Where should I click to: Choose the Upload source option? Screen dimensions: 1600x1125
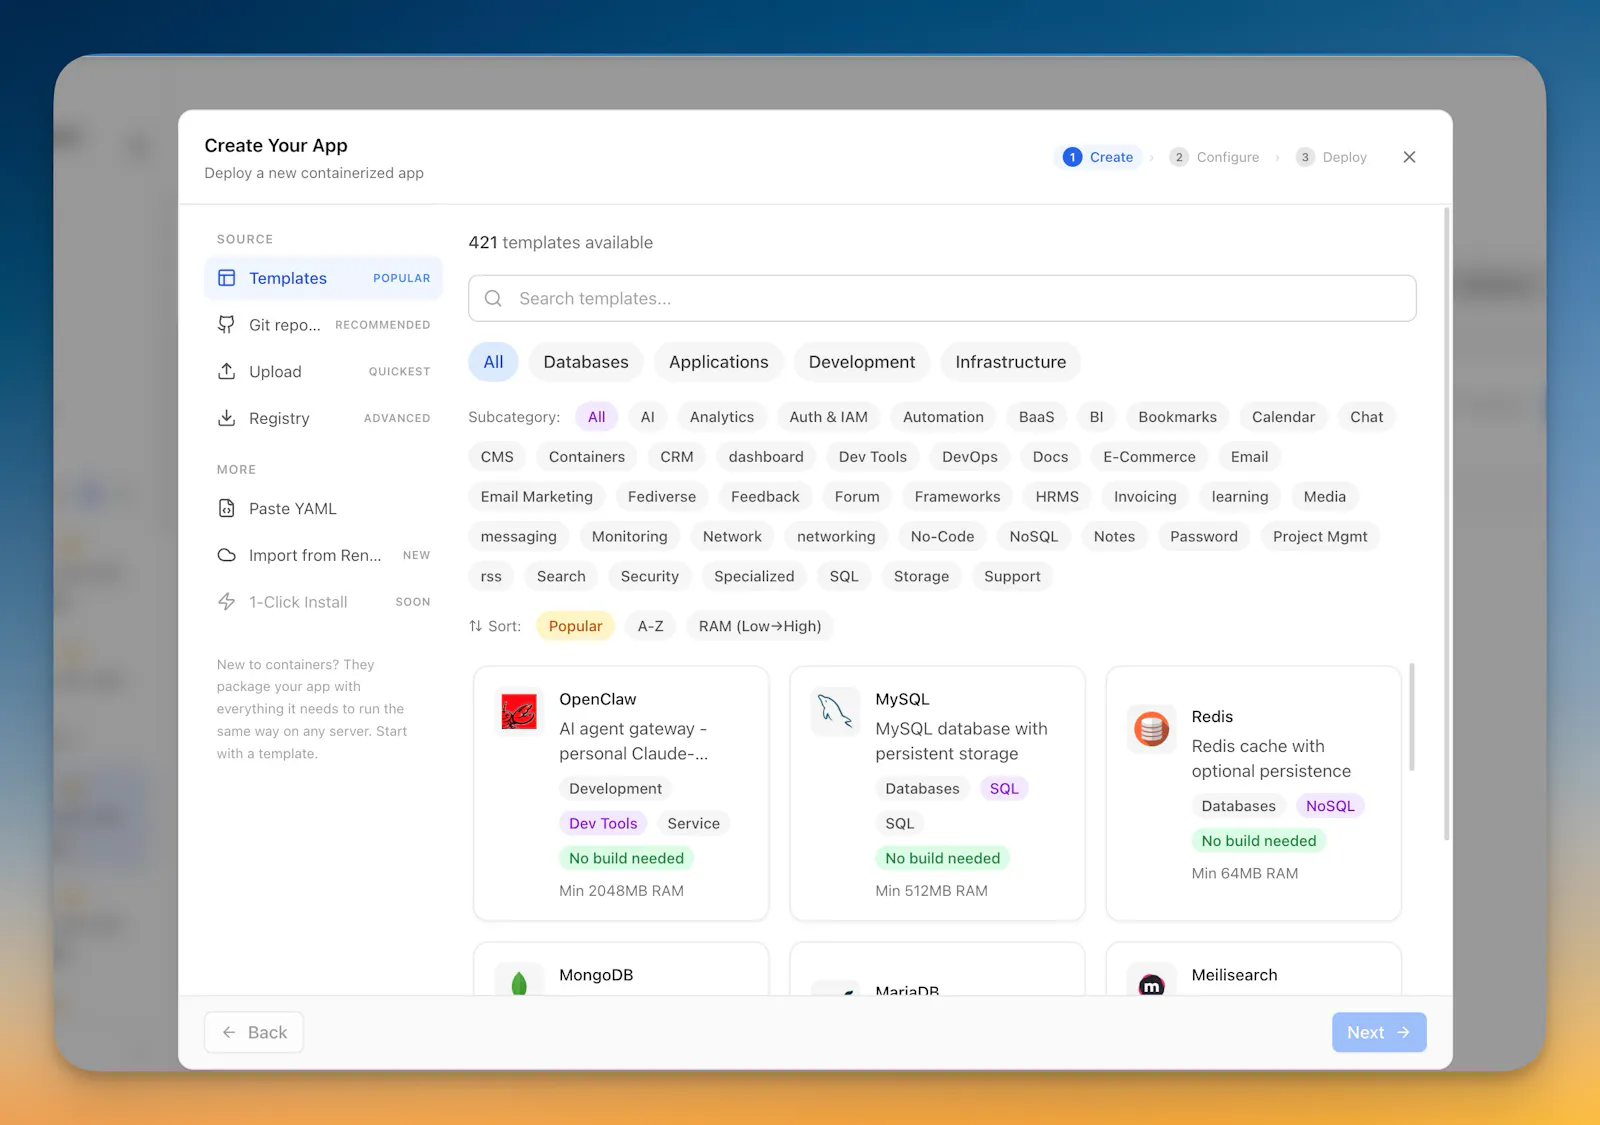323,371
